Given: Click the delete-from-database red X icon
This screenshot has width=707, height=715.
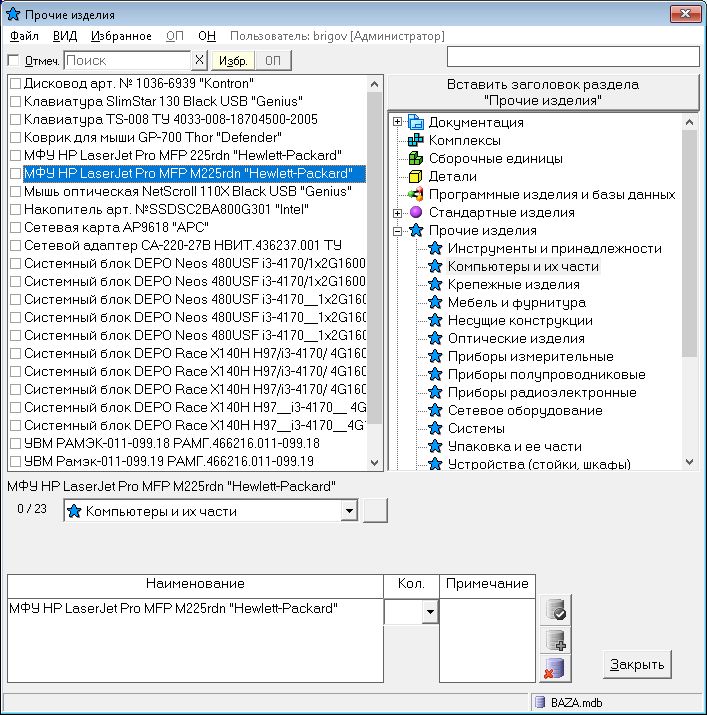Looking at the screenshot, I should [555, 668].
